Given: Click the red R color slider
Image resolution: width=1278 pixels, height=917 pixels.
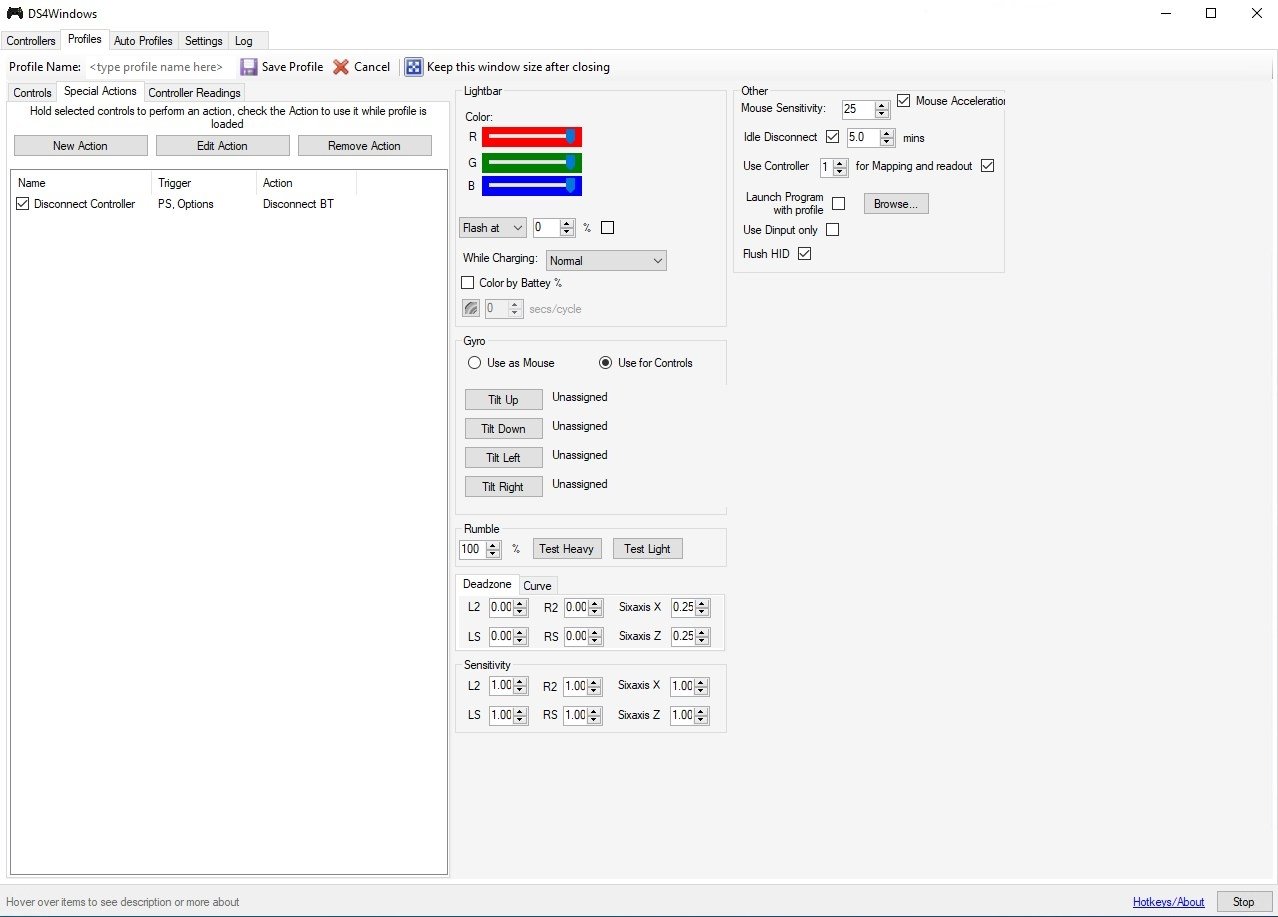Looking at the screenshot, I should coord(531,137).
